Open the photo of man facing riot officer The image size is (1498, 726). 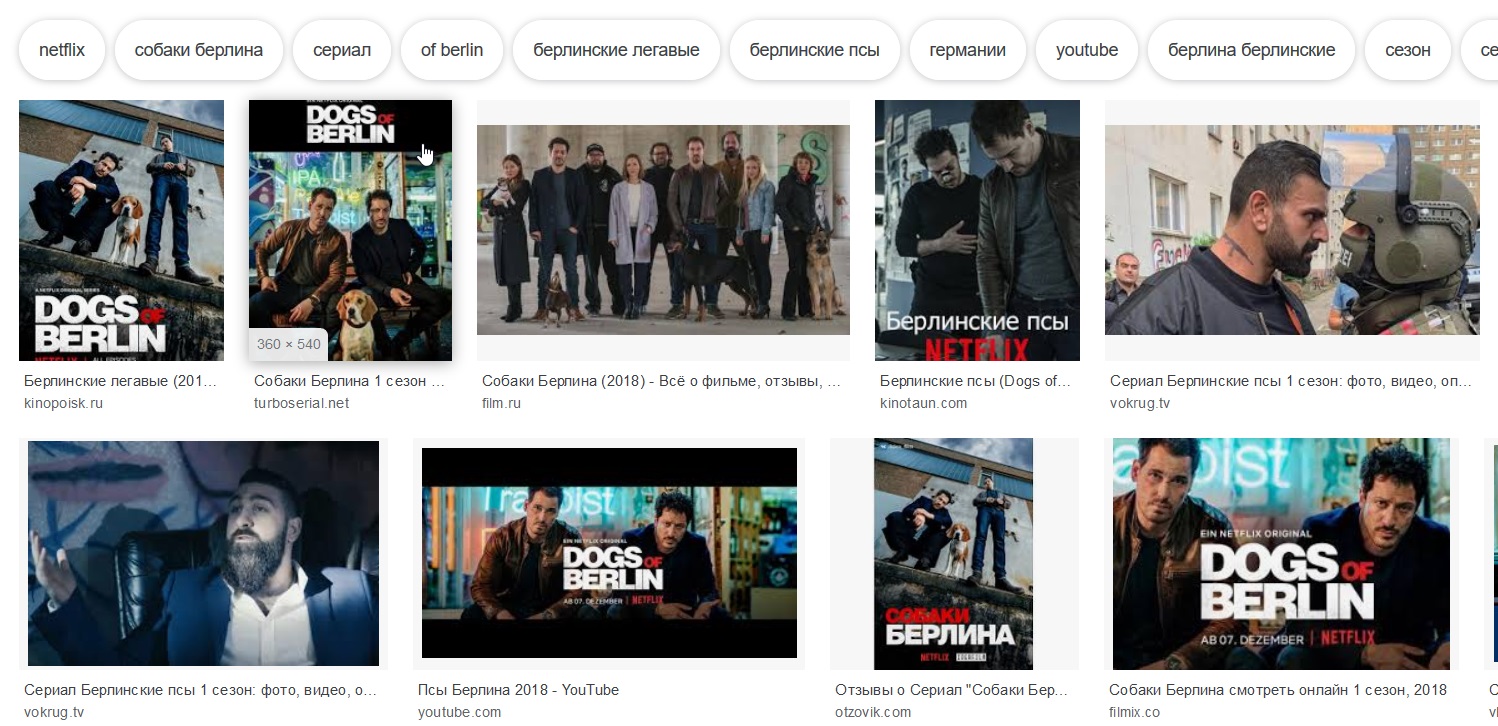click(1292, 230)
